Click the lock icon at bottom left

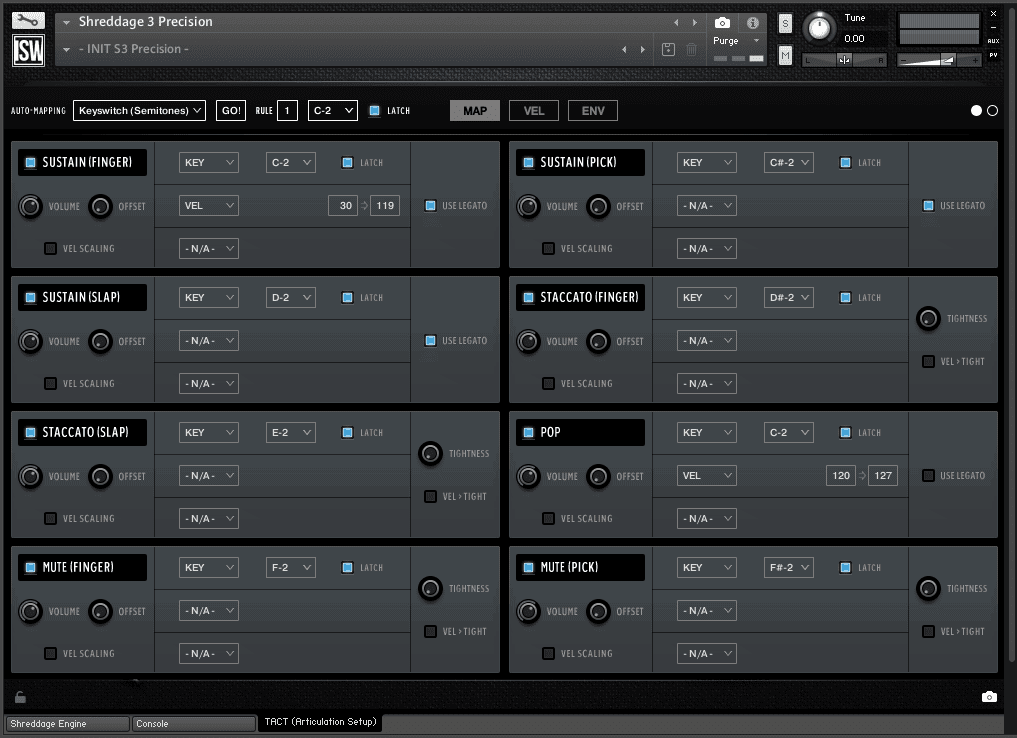20,697
